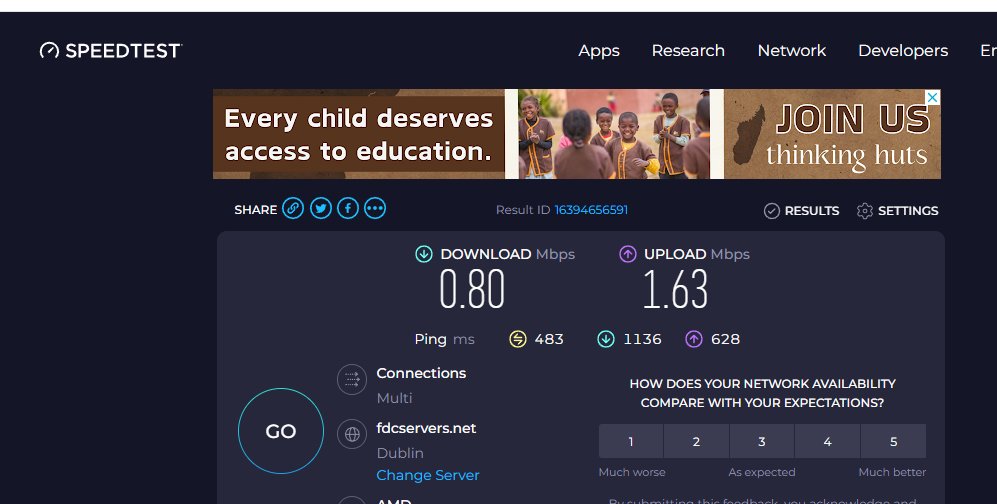Click the 'fdcservers.net' server name
This screenshot has width=997, height=504.
[x=426, y=428]
